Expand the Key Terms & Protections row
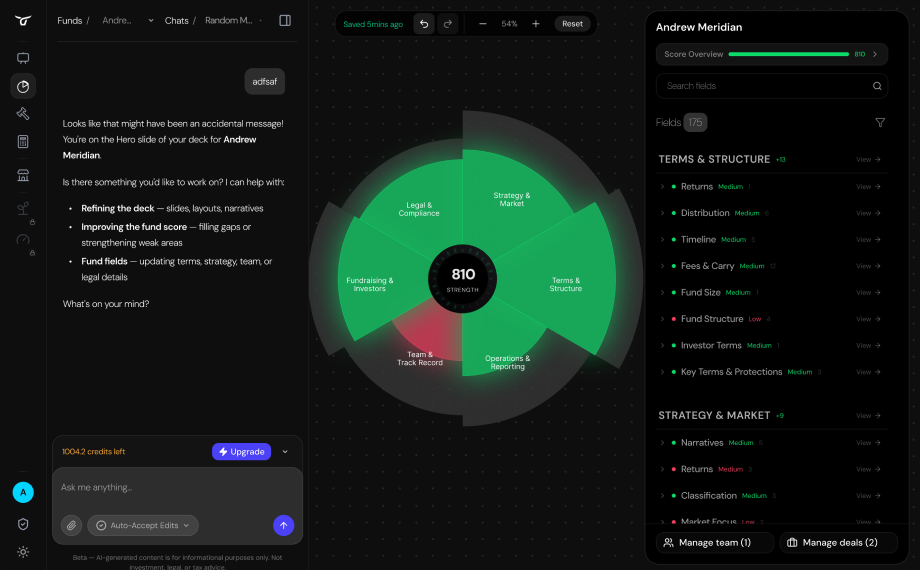 coord(662,372)
